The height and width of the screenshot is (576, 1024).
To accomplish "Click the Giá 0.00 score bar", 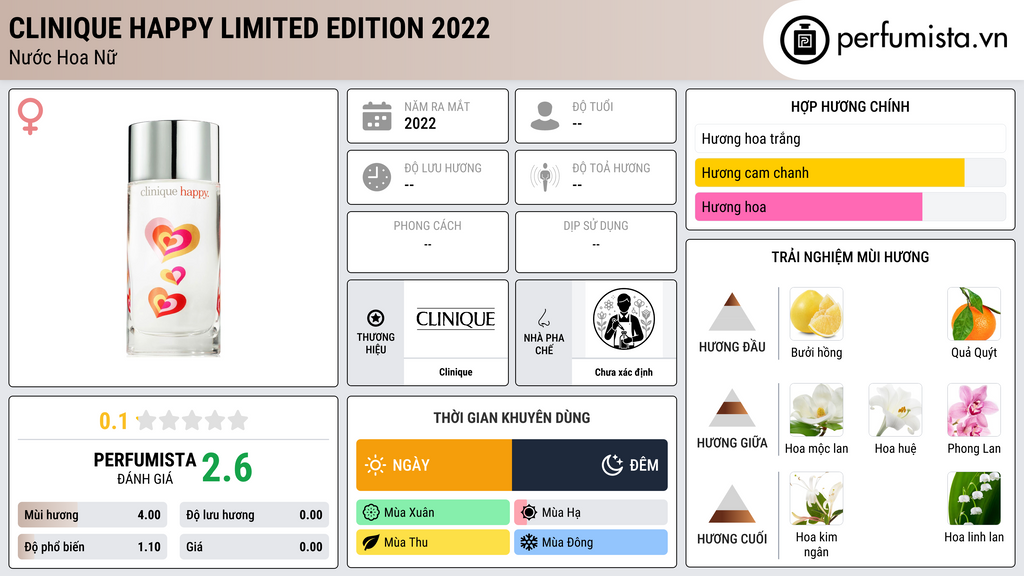I will click(x=254, y=547).
